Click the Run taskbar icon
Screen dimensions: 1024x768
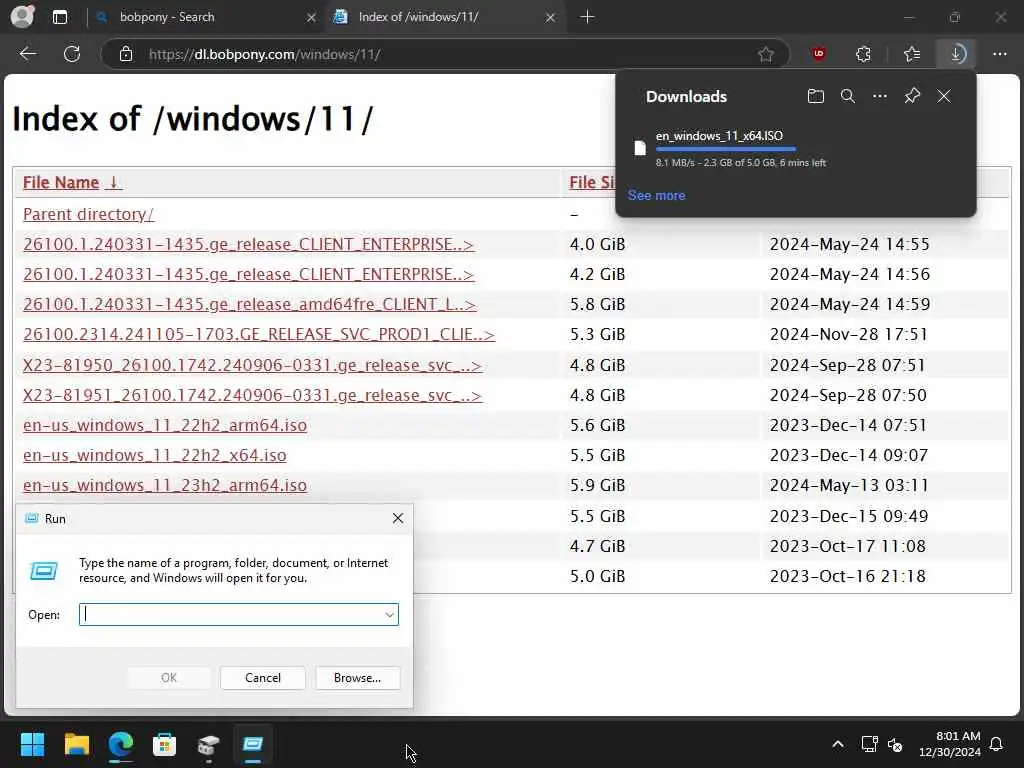[253, 744]
